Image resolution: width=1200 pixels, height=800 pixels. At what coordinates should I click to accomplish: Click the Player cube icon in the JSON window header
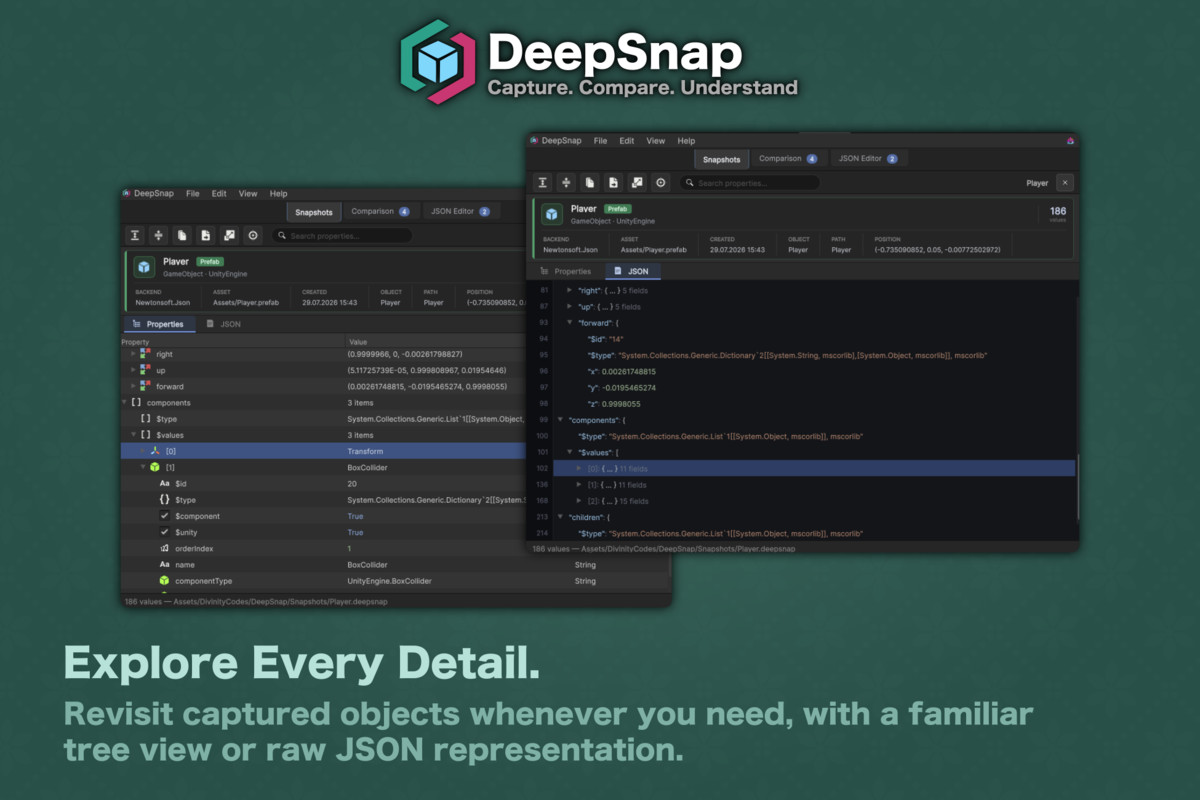[552, 214]
